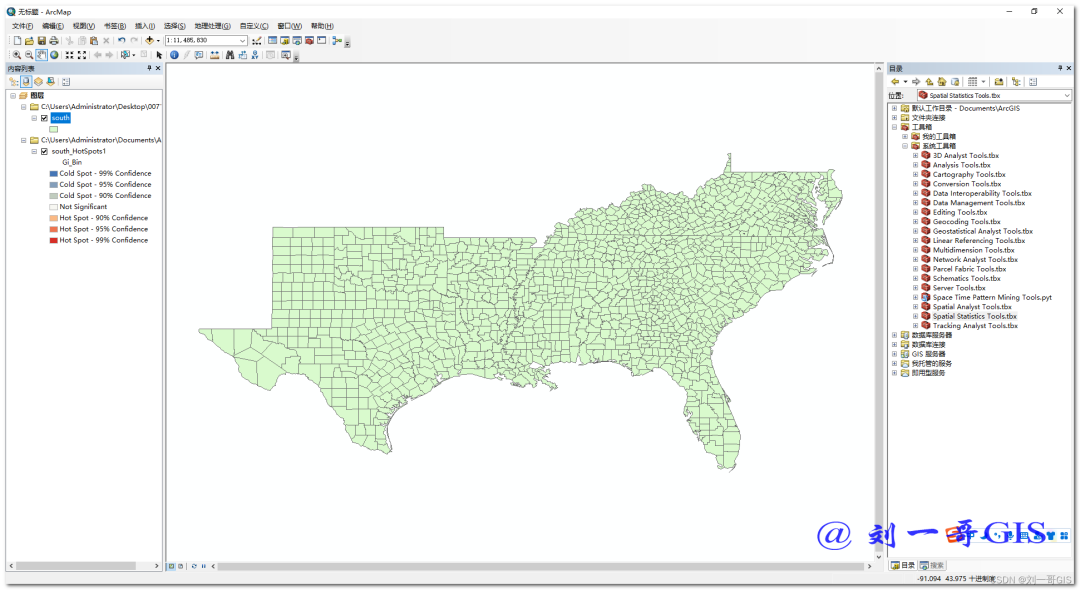Switch table of contents to List By Source

[x=26, y=81]
